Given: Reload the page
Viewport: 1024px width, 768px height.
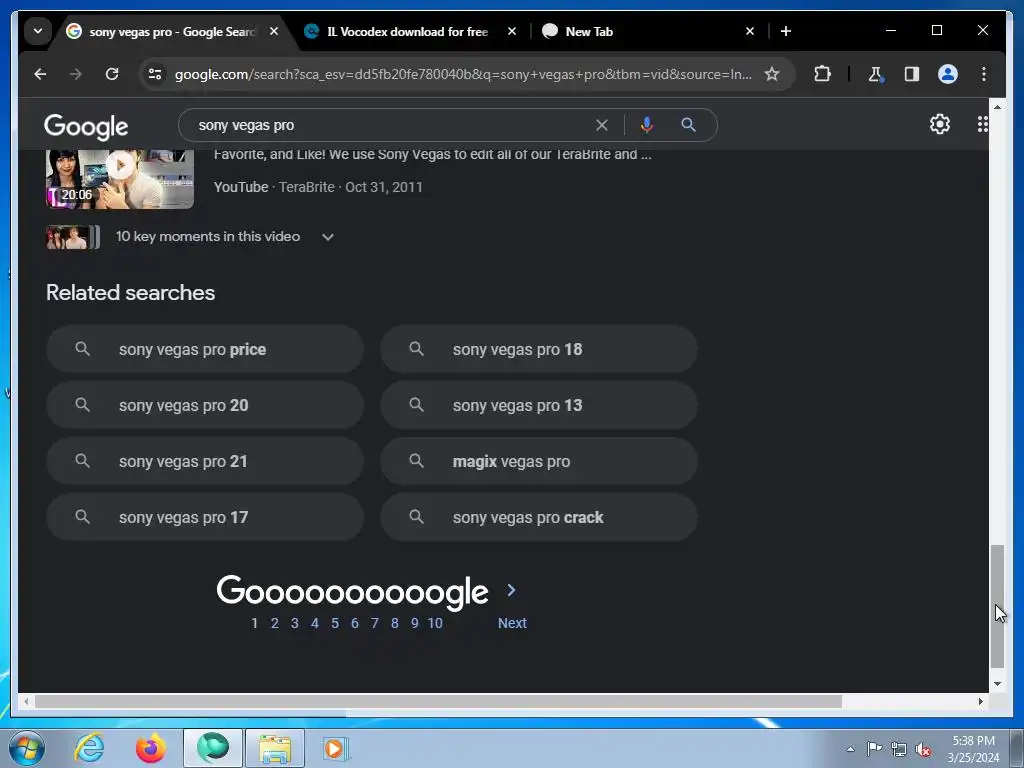Looking at the screenshot, I should click(112, 74).
